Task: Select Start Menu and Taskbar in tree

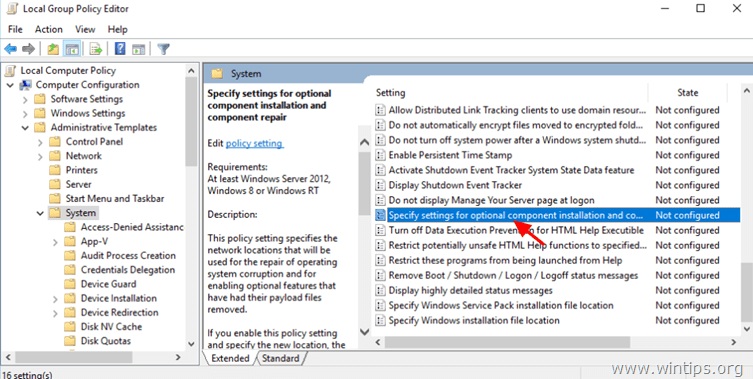Action: [115, 198]
